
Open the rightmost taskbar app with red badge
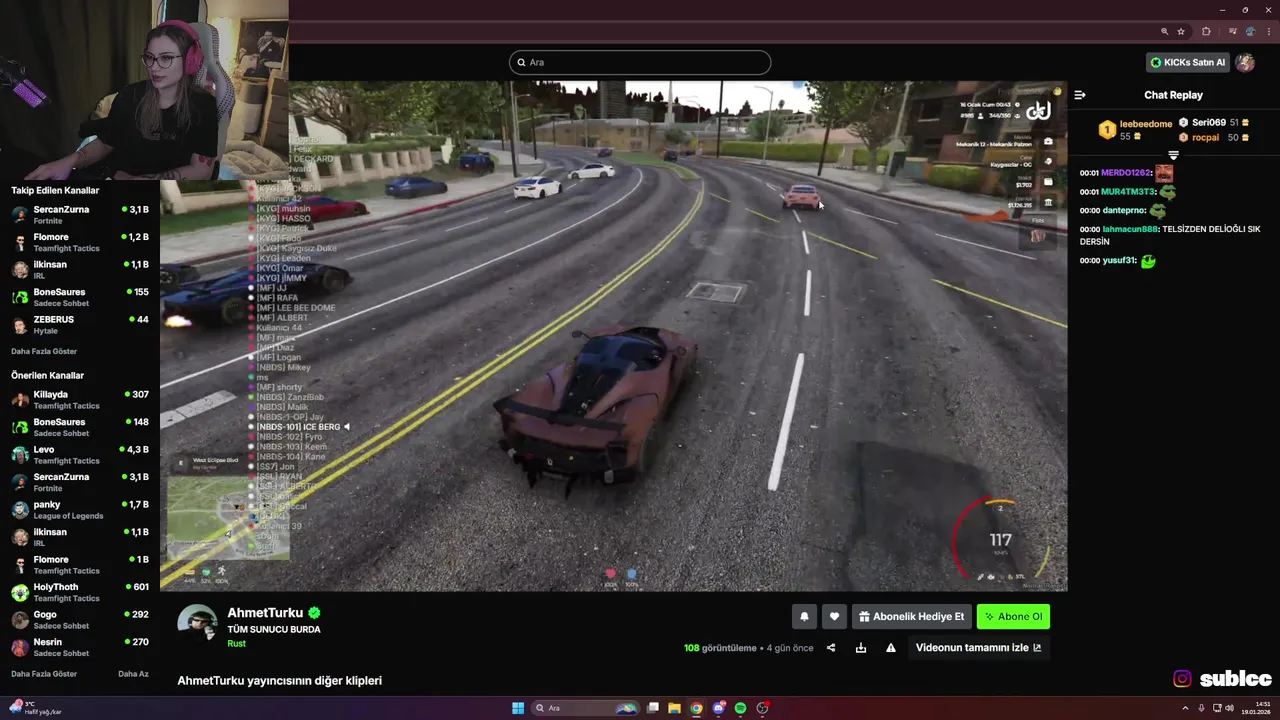(x=762, y=708)
